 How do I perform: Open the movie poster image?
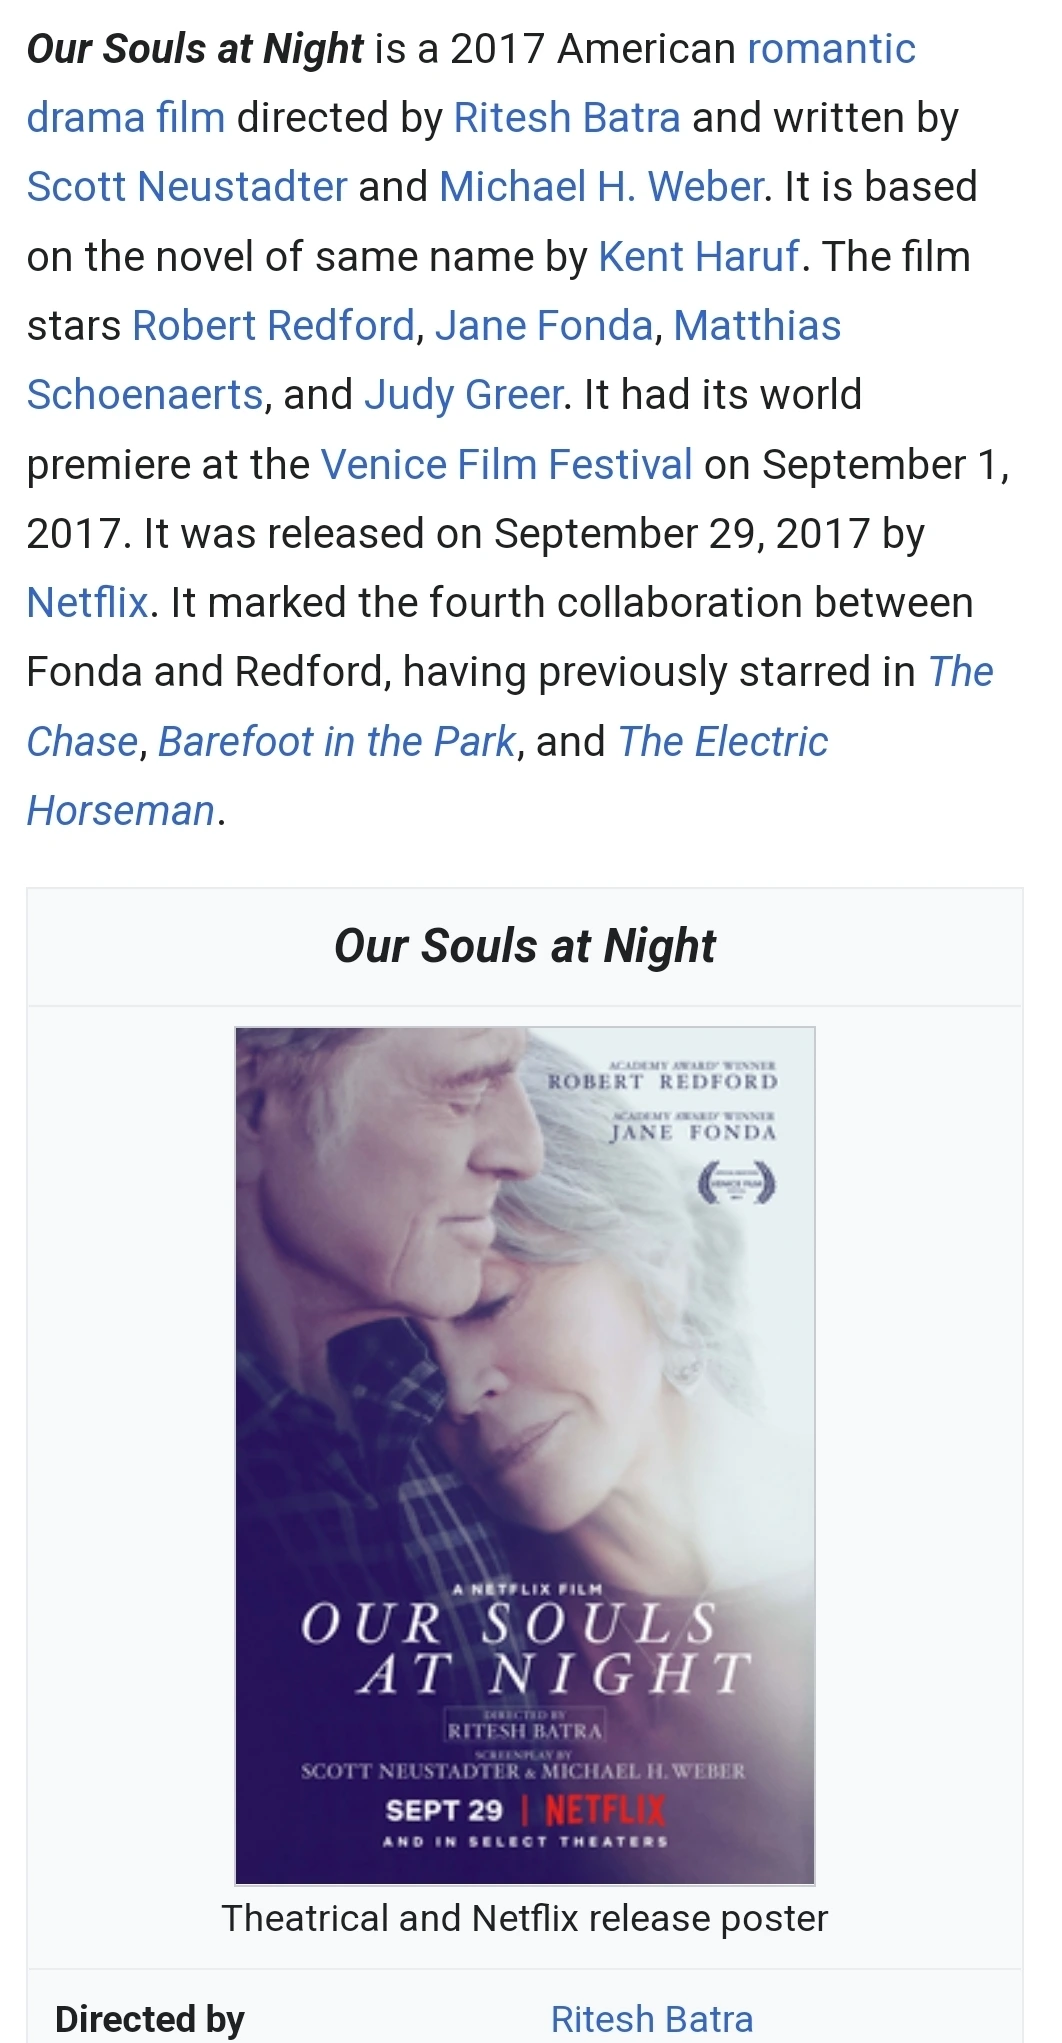pos(525,1456)
